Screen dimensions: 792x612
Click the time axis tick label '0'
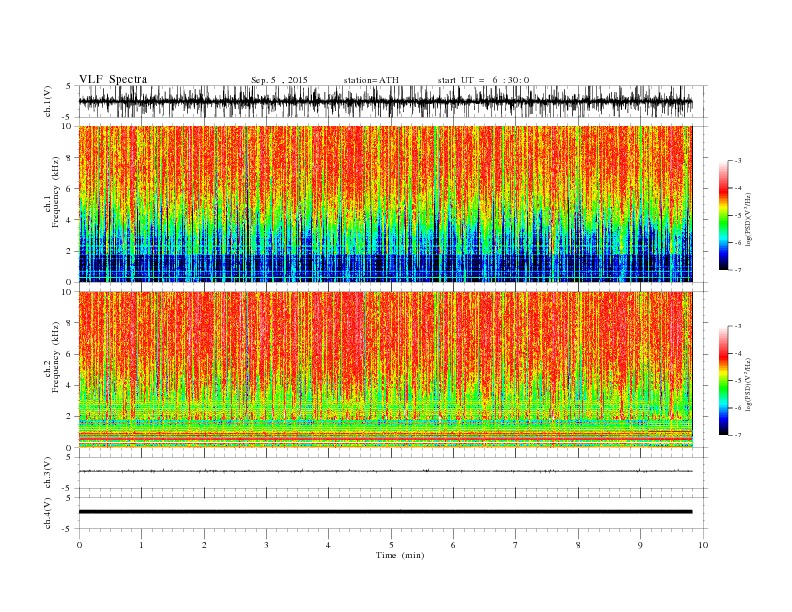[x=79, y=545]
